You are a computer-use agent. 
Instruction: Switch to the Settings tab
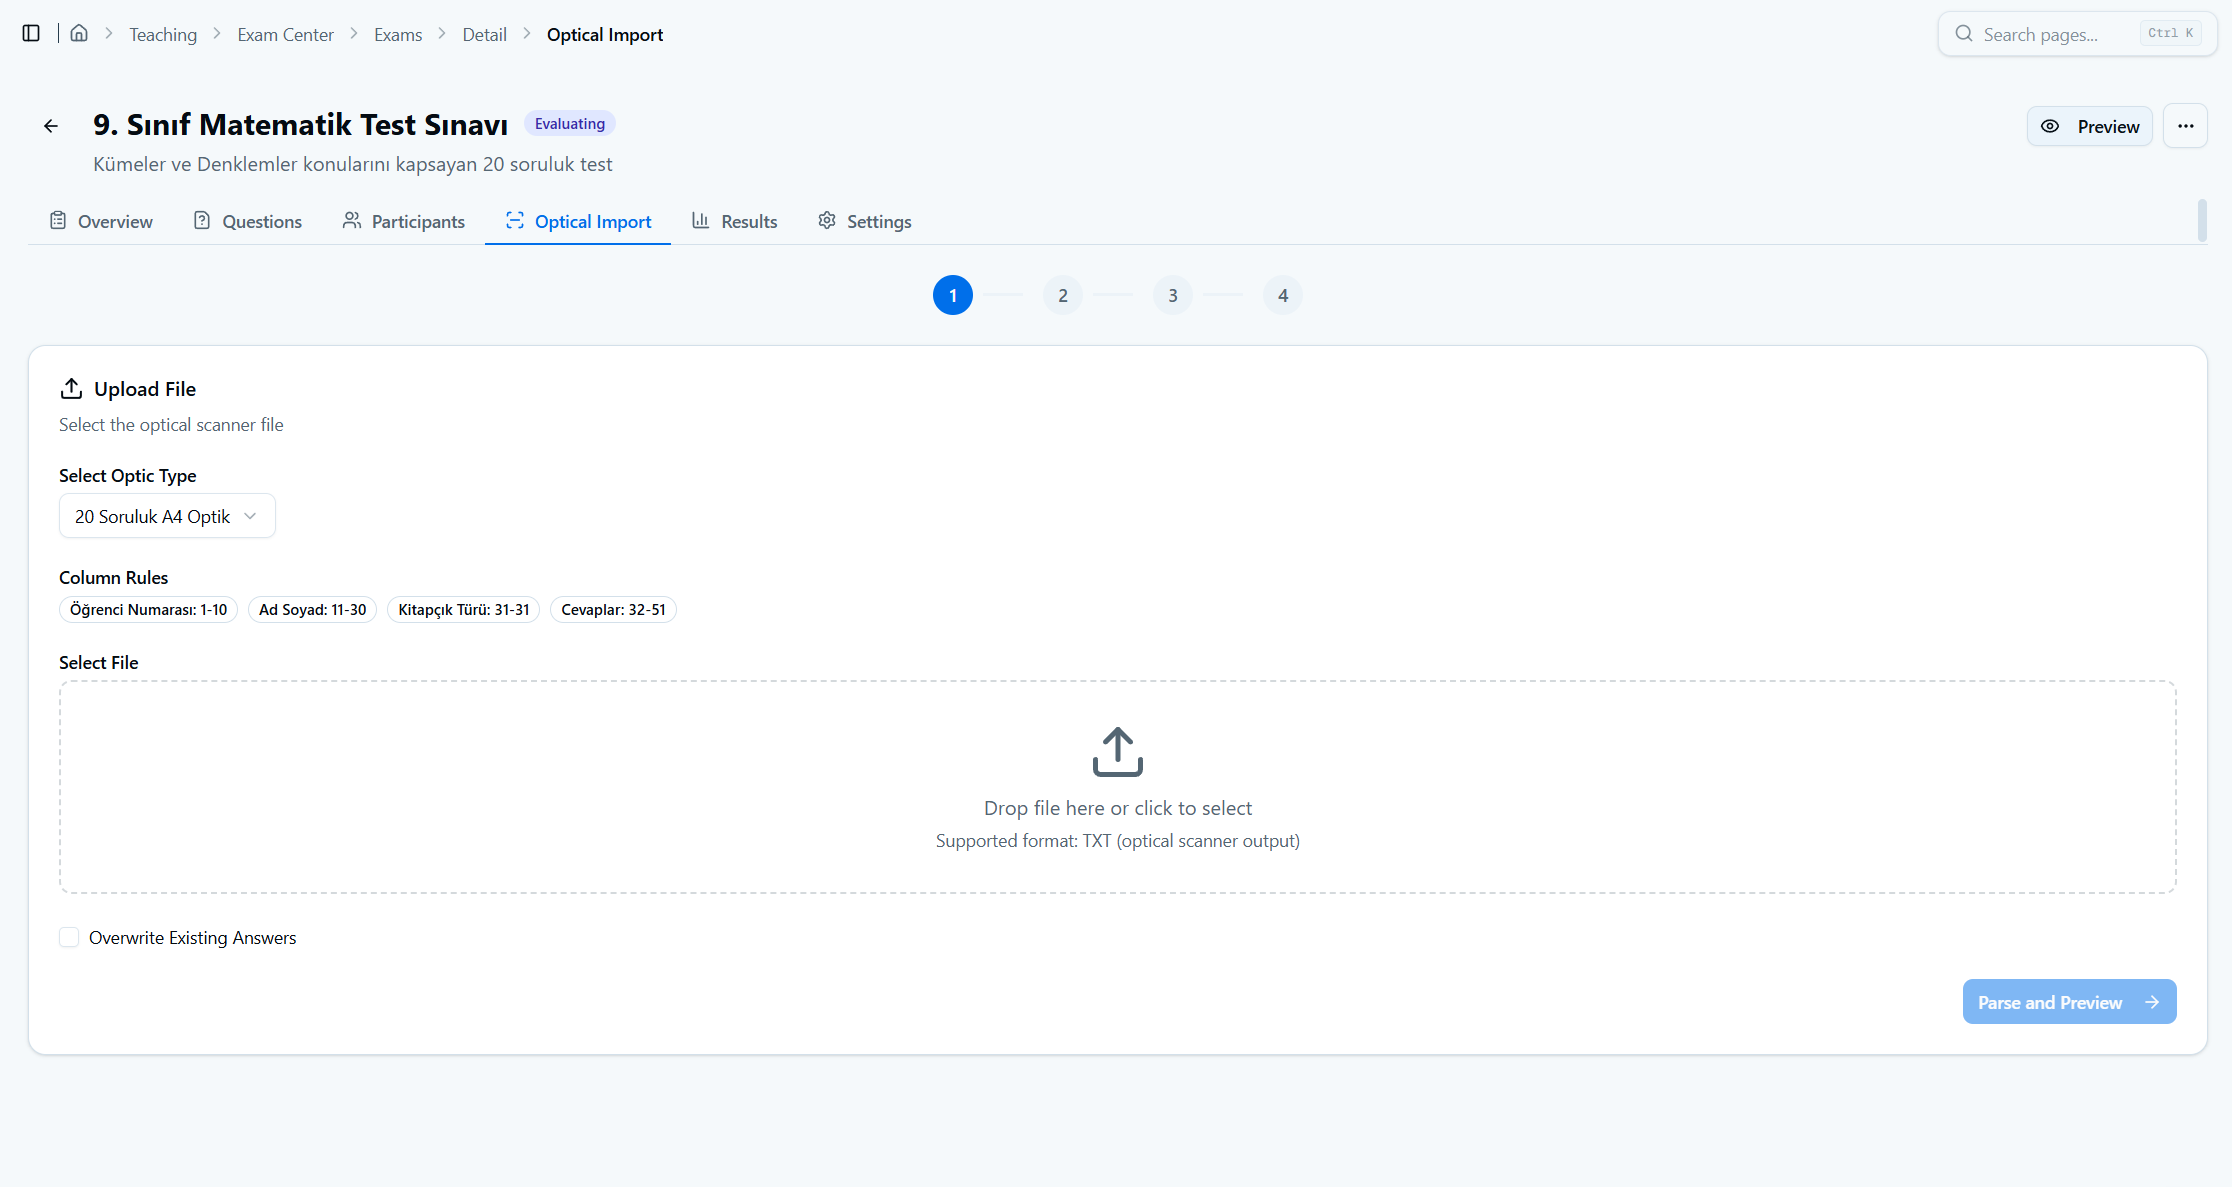tap(865, 222)
